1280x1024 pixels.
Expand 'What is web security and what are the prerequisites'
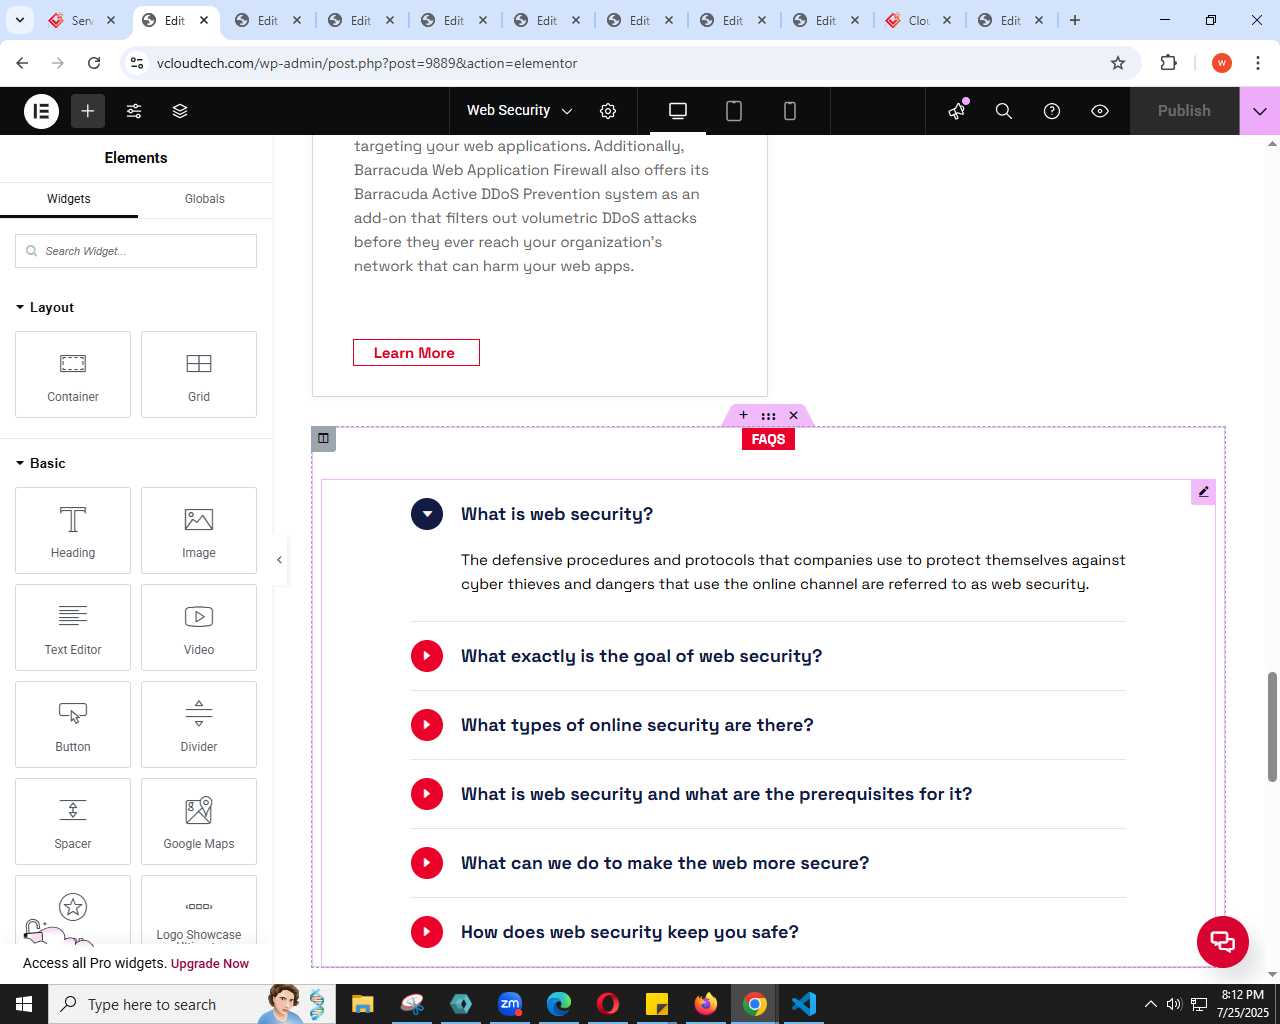[x=427, y=794]
